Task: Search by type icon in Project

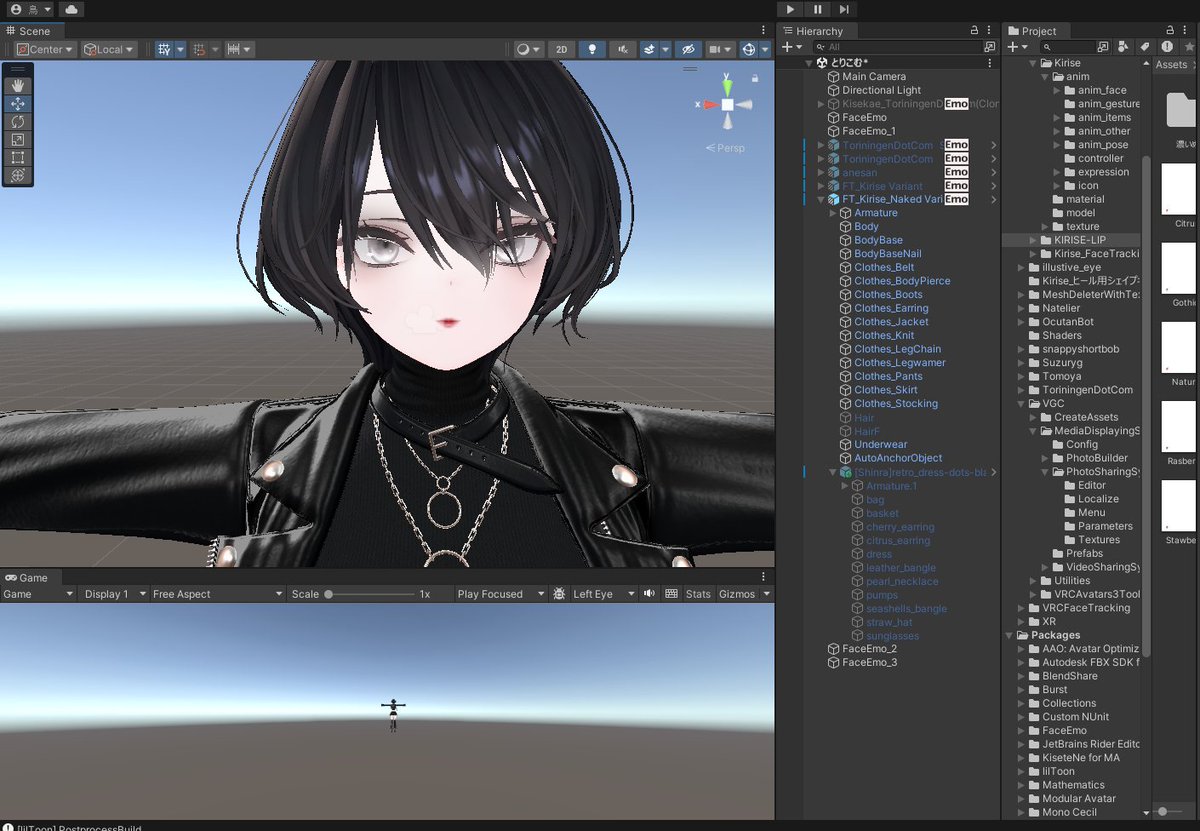Action: coord(1123,47)
